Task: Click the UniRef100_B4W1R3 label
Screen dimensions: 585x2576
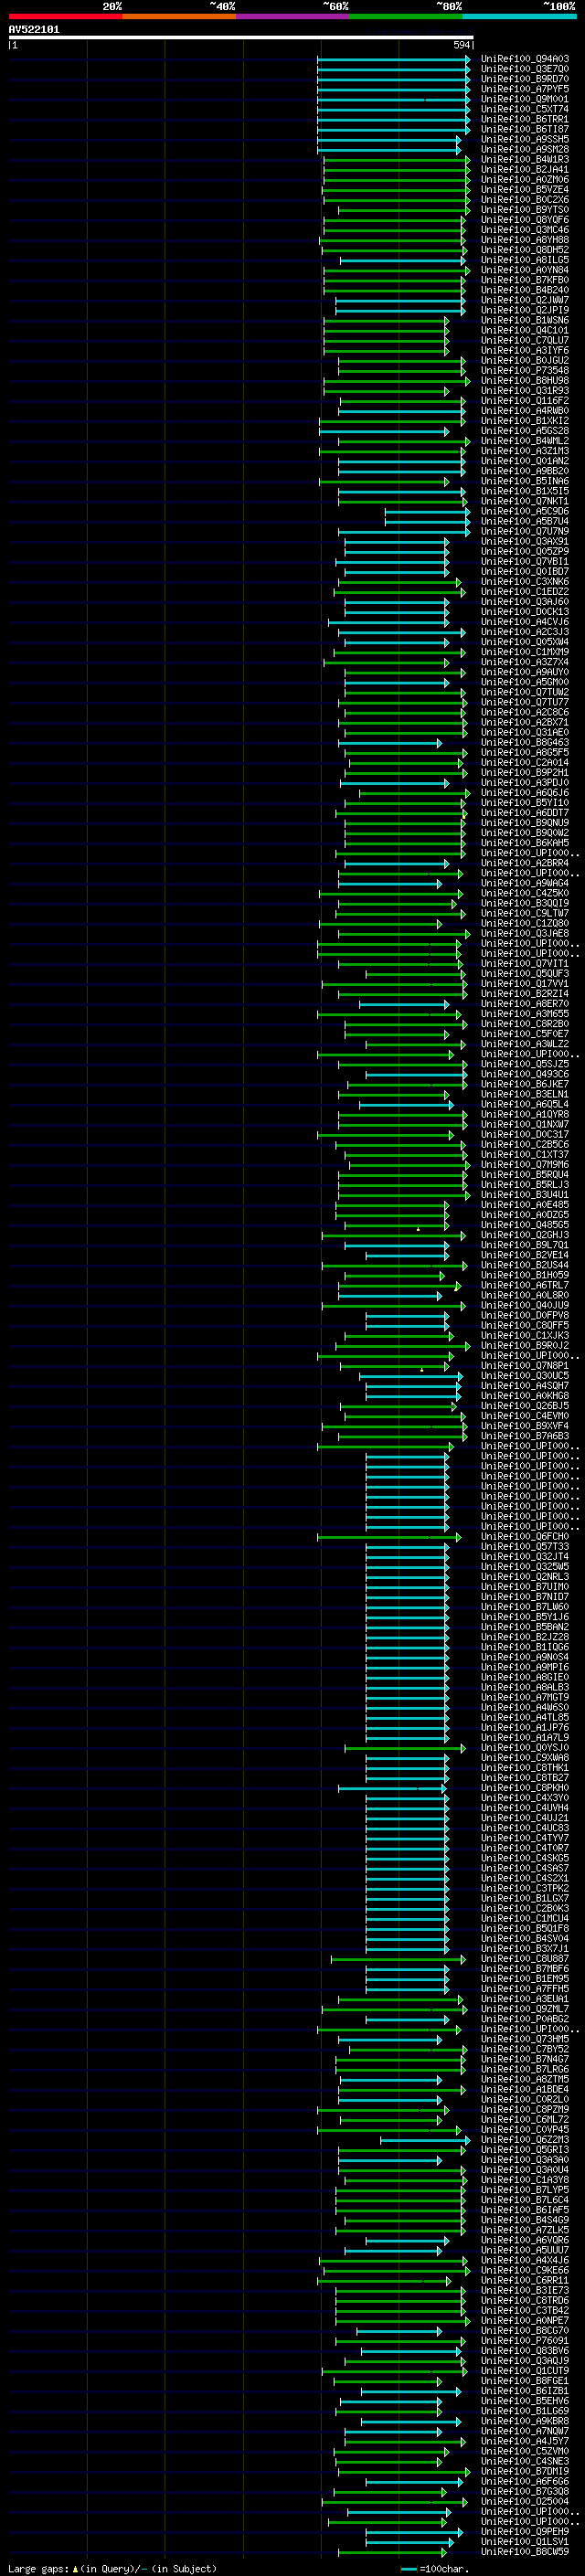Action: tap(525, 159)
